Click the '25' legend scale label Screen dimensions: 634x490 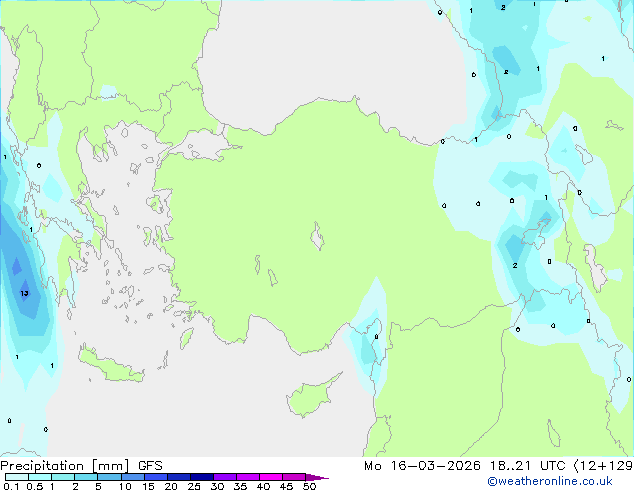(194, 486)
